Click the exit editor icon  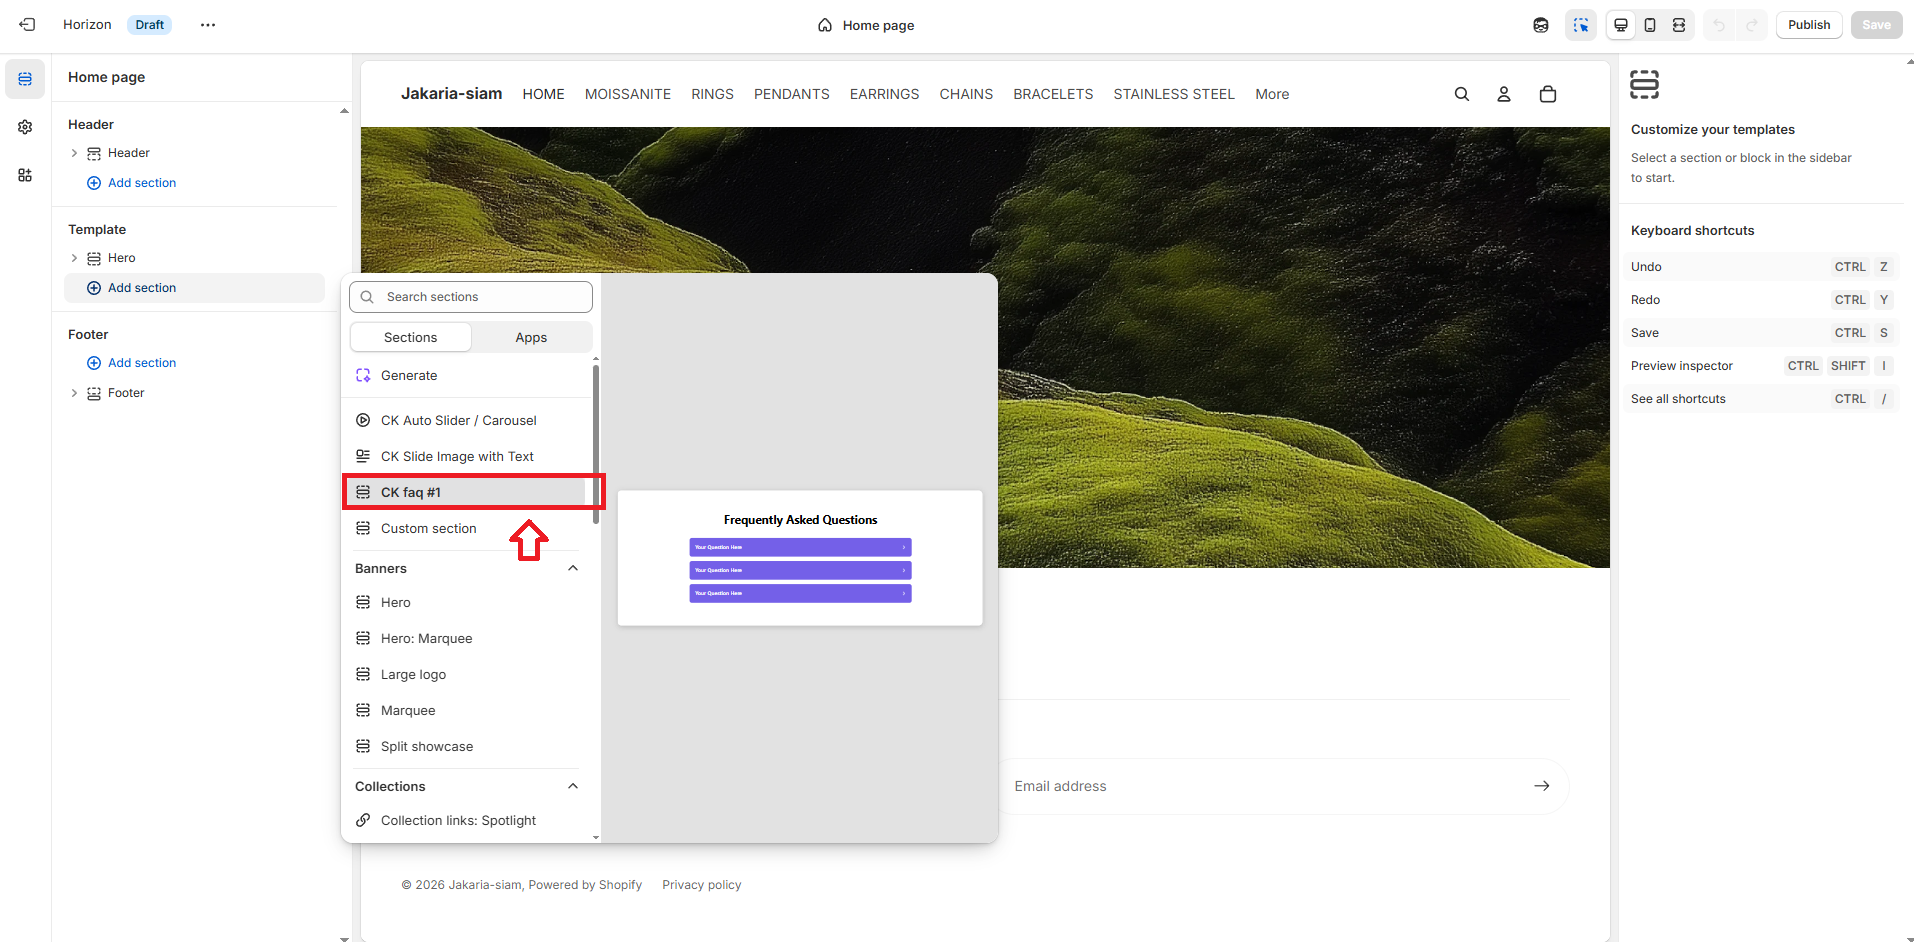tap(27, 25)
